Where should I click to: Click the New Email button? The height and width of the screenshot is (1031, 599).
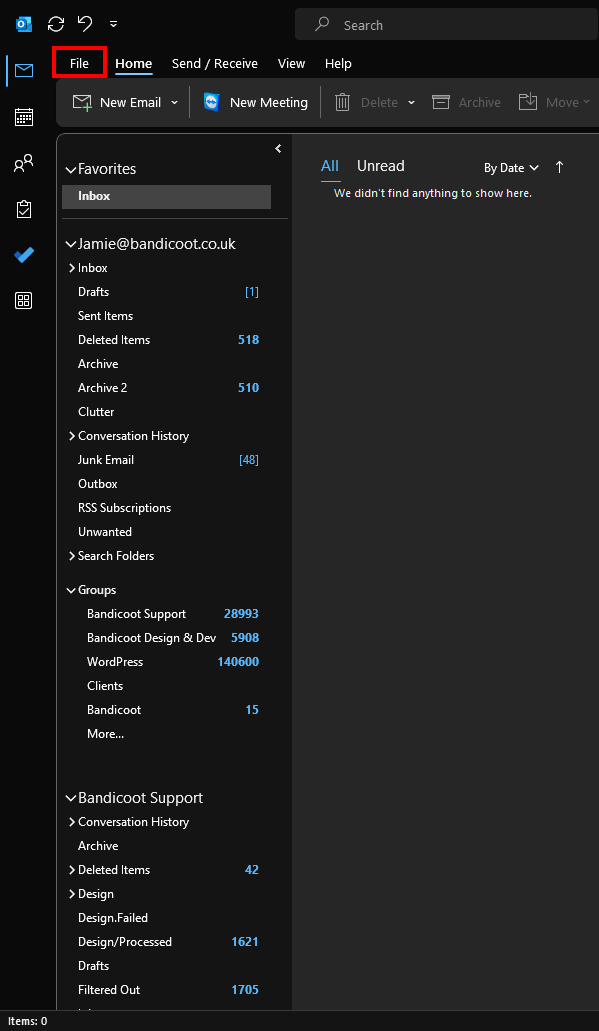coord(116,102)
